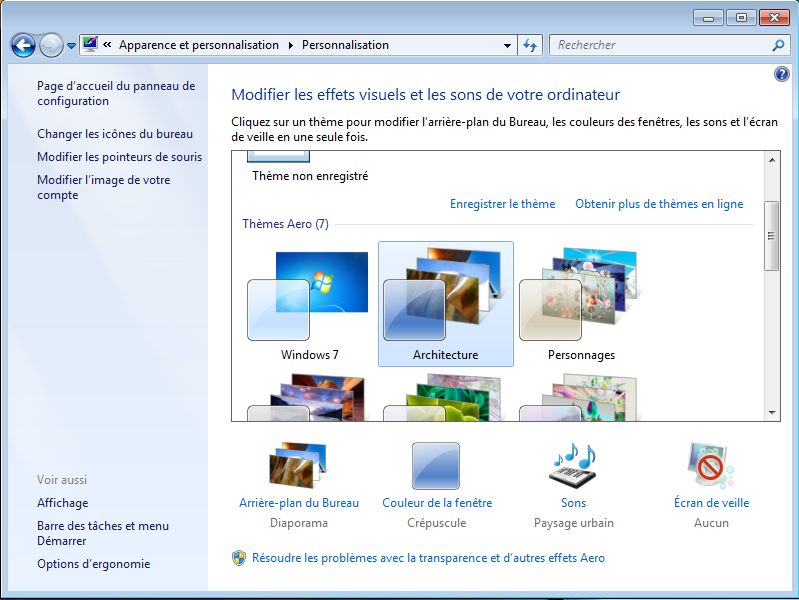Click scrollbar up arrow in themes list
The width and height of the screenshot is (799, 600).
click(772, 160)
